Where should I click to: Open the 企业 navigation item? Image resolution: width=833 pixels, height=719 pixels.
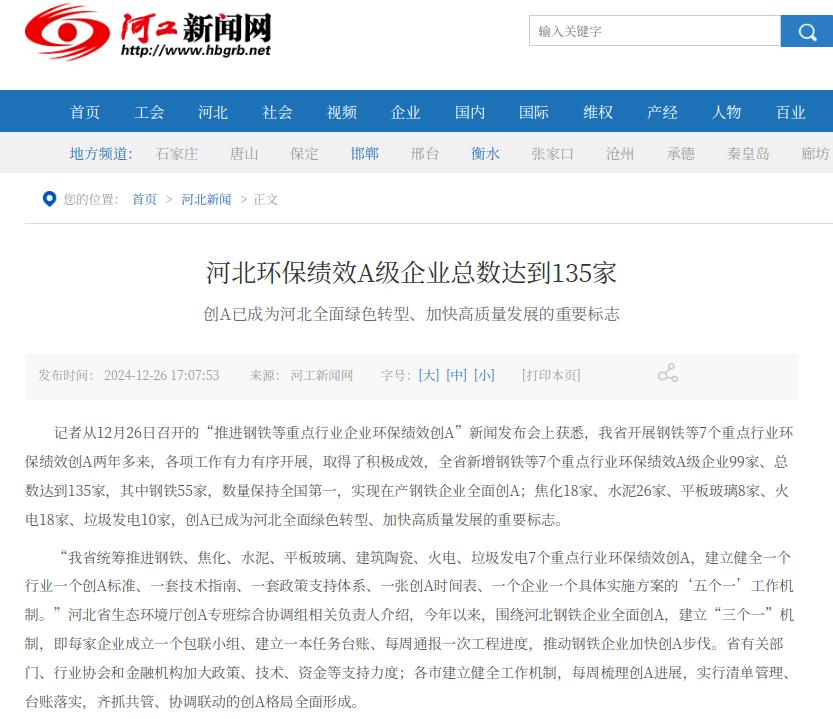[x=405, y=112]
